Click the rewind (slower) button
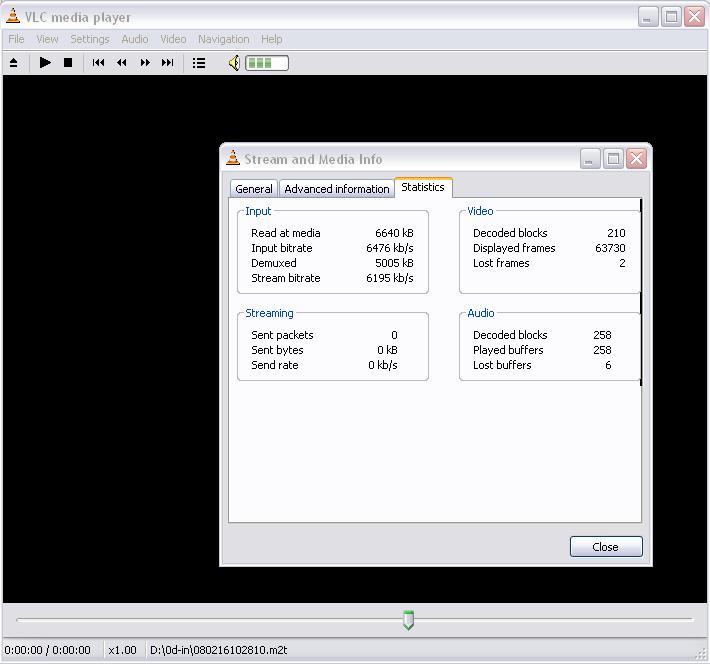The image size is (710, 664). [x=122, y=63]
